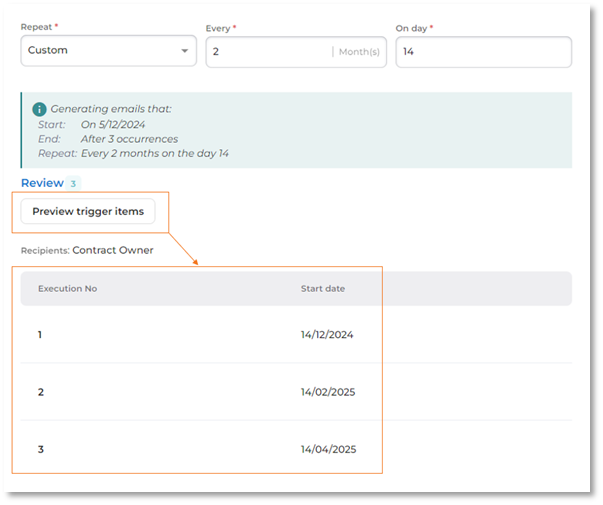Screen dimensions: 603x505
Task: Click the Month(s) unit label
Action: point(359,52)
